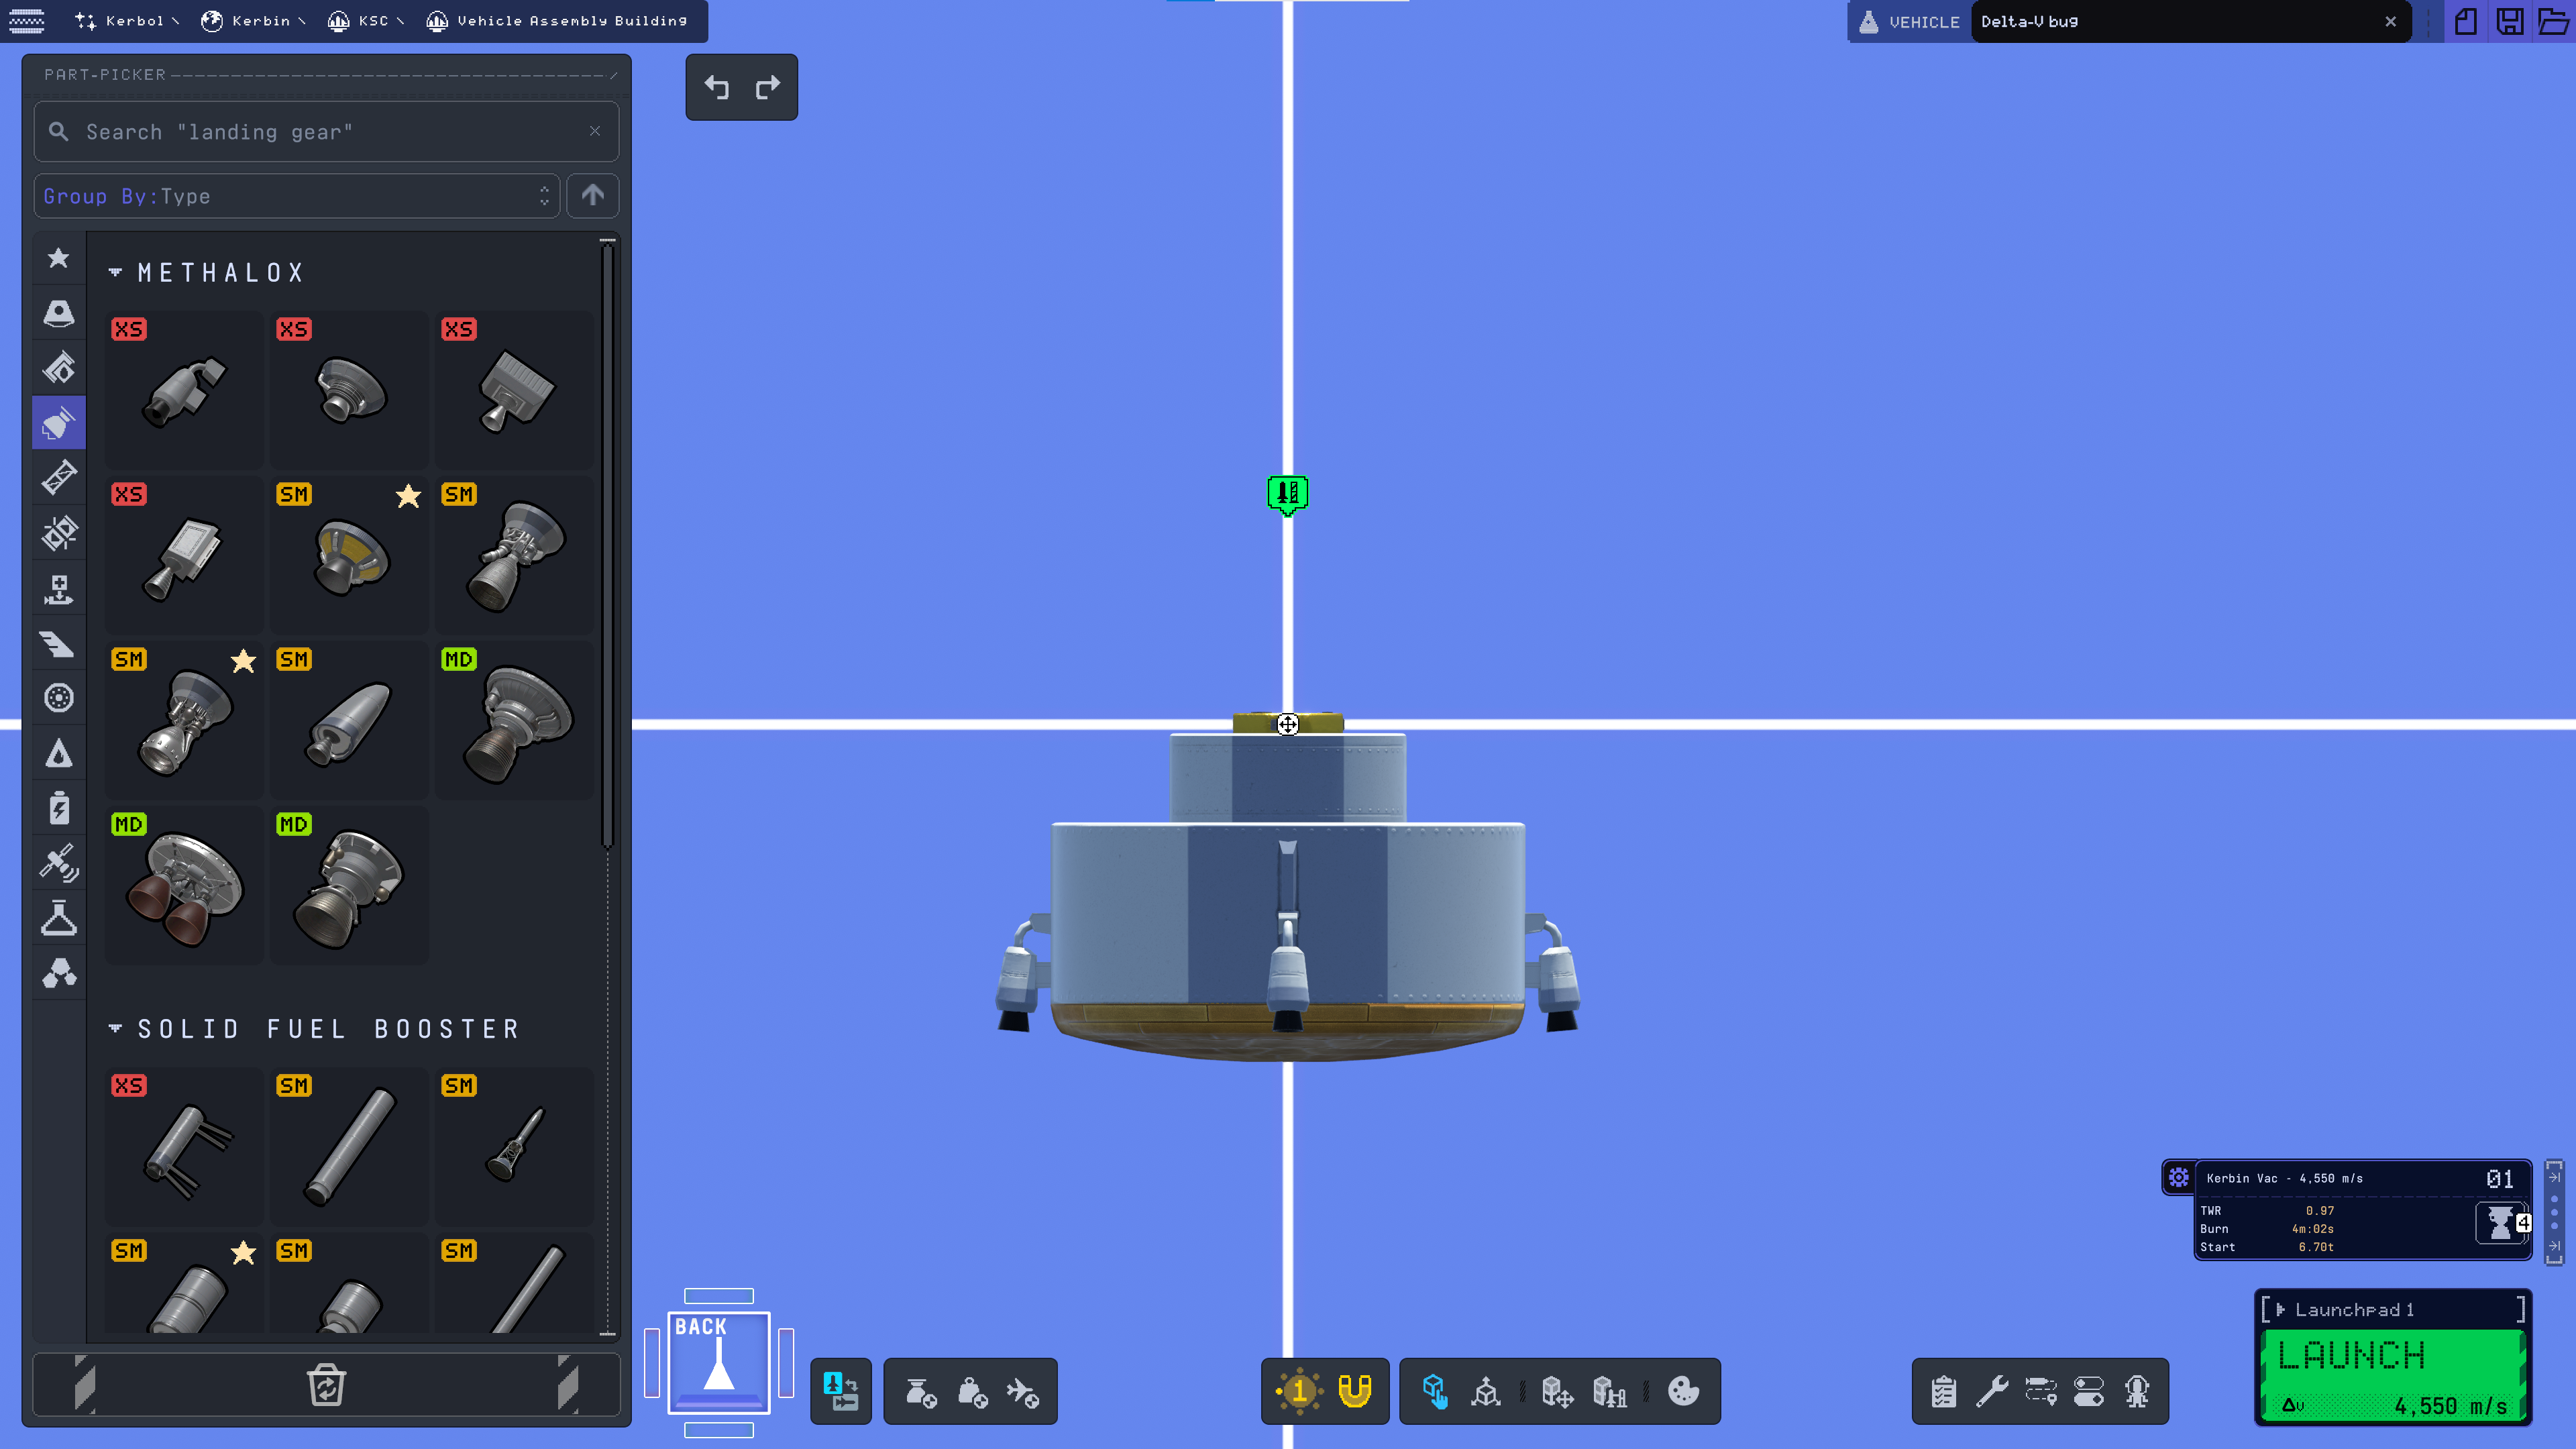The height and width of the screenshot is (1449, 2576).
Task: Open the Structural trusses category icon
Action: (59, 478)
